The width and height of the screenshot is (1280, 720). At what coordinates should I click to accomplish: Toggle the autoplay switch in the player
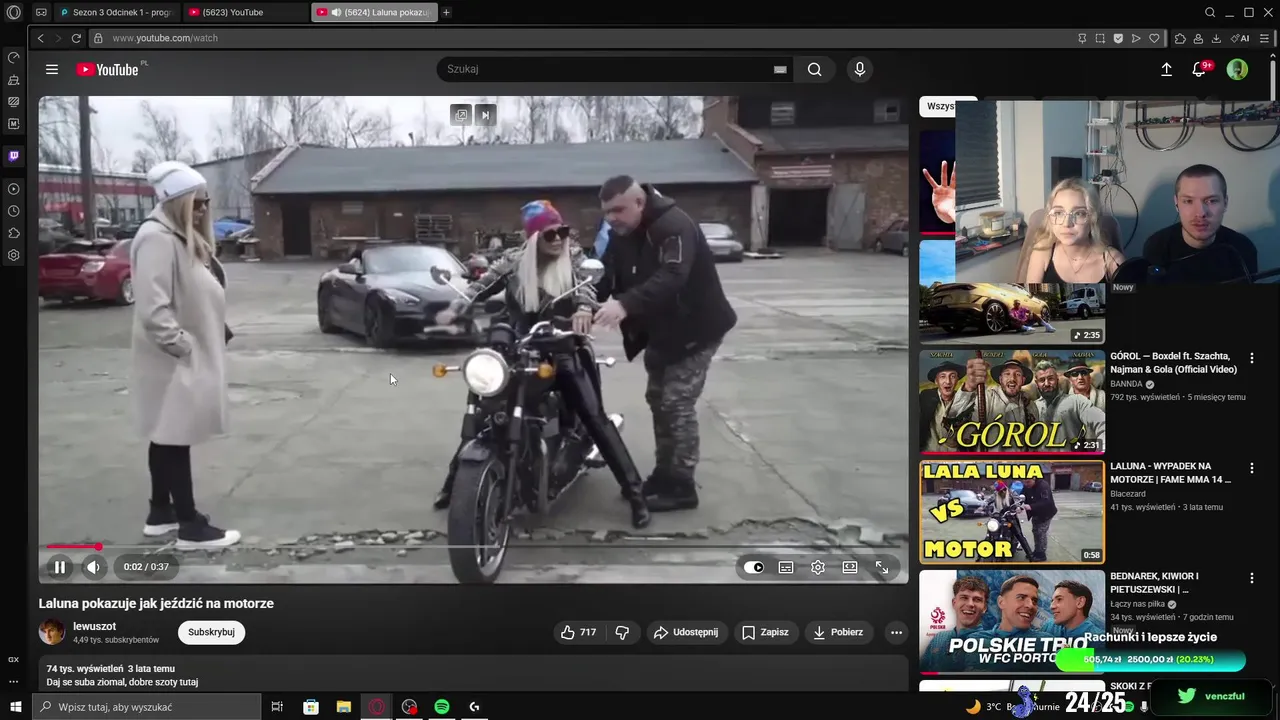754,567
